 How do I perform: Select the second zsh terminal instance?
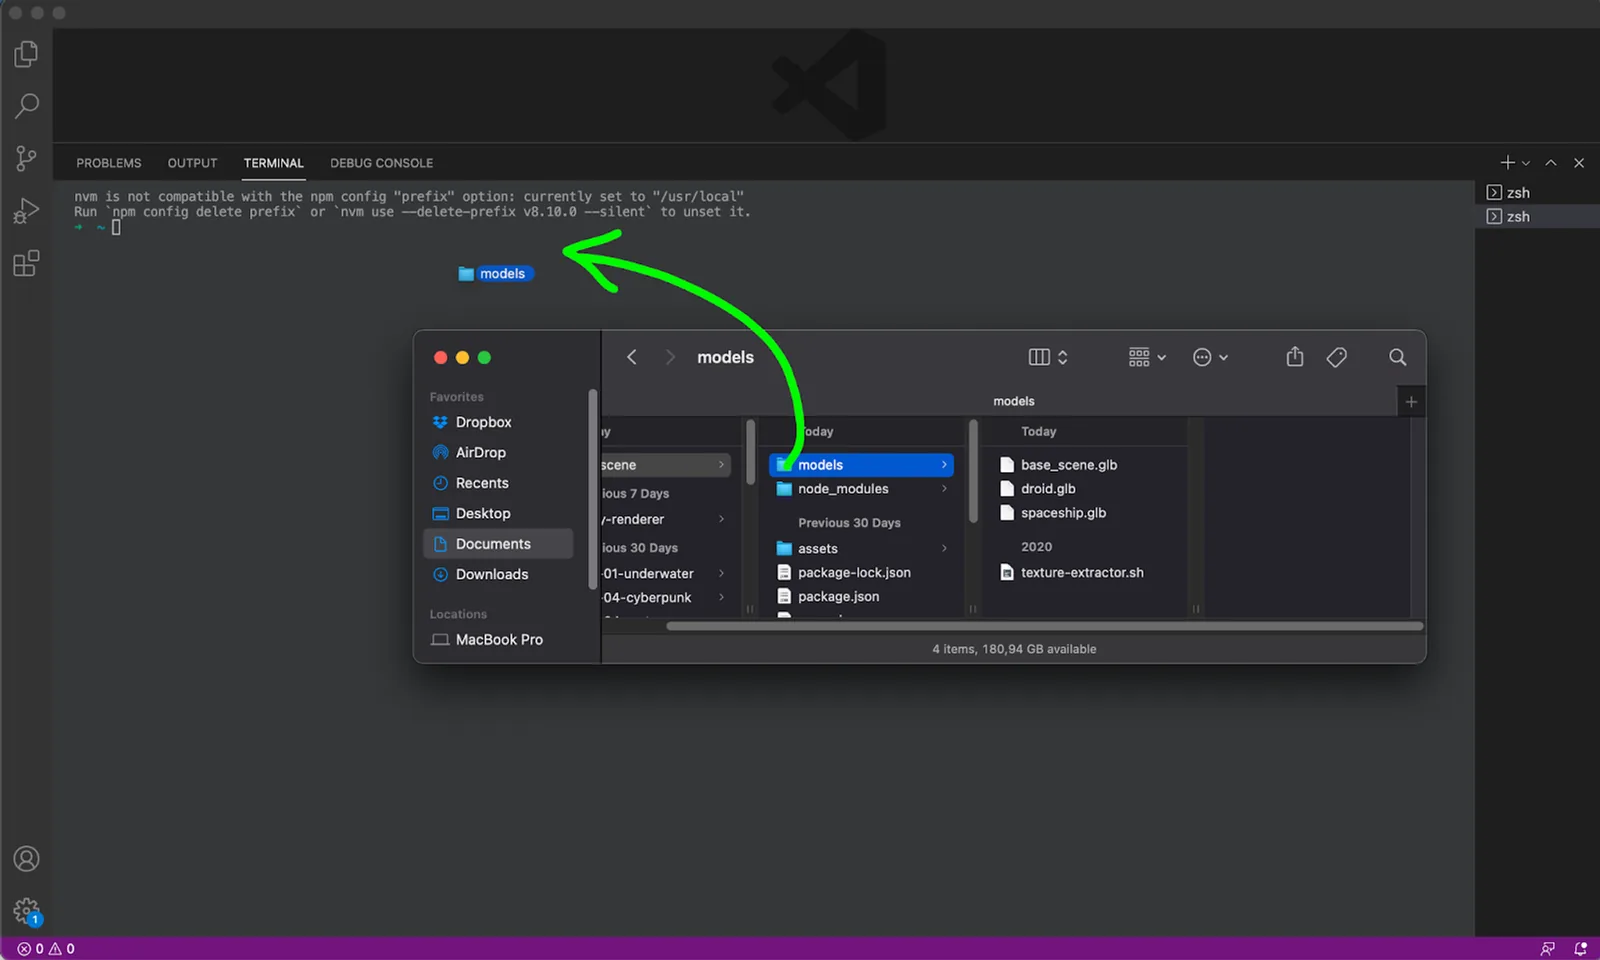1537,216
